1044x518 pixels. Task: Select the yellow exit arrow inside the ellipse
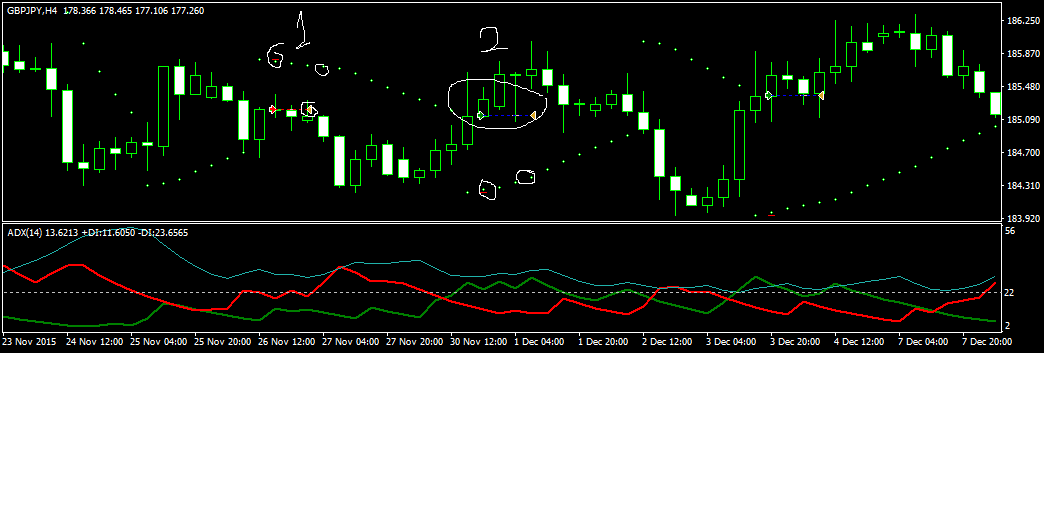(533, 116)
